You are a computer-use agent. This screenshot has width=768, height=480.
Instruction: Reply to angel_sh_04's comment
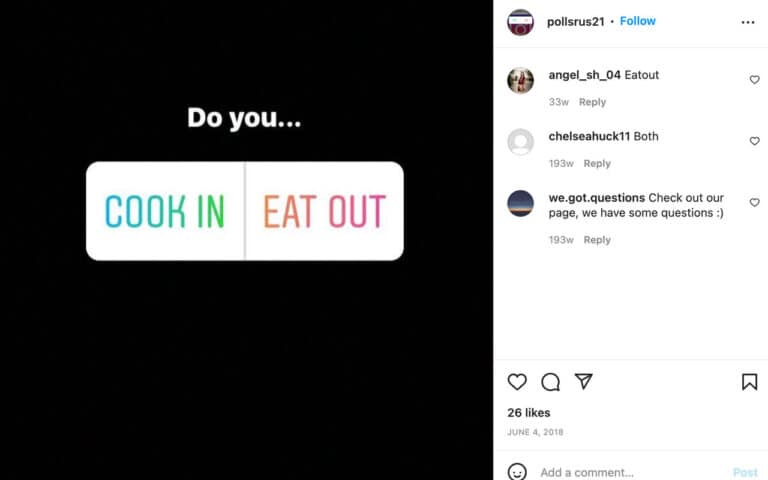coord(592,102)
